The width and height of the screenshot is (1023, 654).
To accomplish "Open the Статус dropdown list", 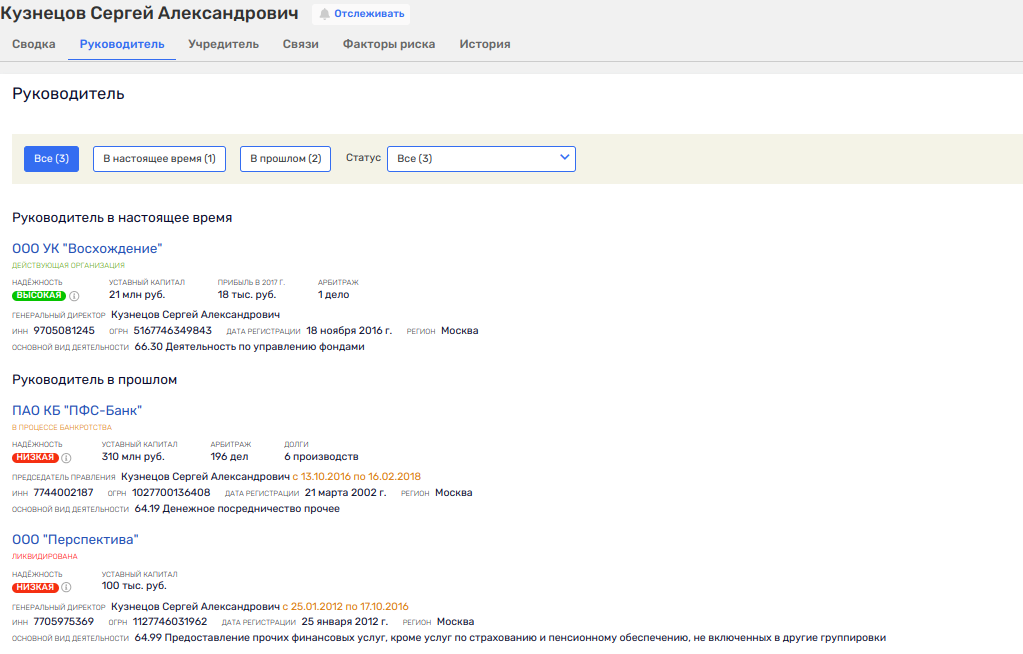I will (481, 159).
